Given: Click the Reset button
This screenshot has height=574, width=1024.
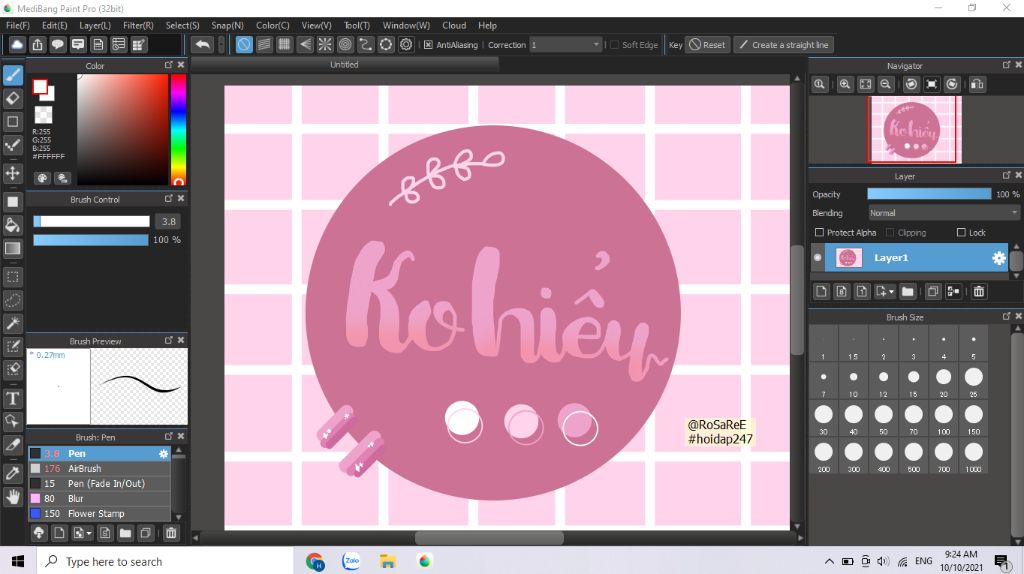Looking at the screenshot, I should (x=707, y=45).
